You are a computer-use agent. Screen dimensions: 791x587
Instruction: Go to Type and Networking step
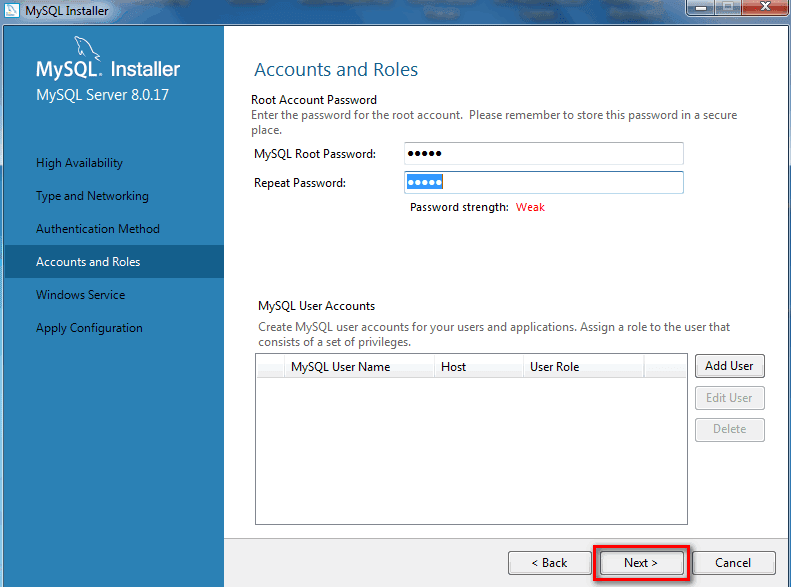[92, 196]
